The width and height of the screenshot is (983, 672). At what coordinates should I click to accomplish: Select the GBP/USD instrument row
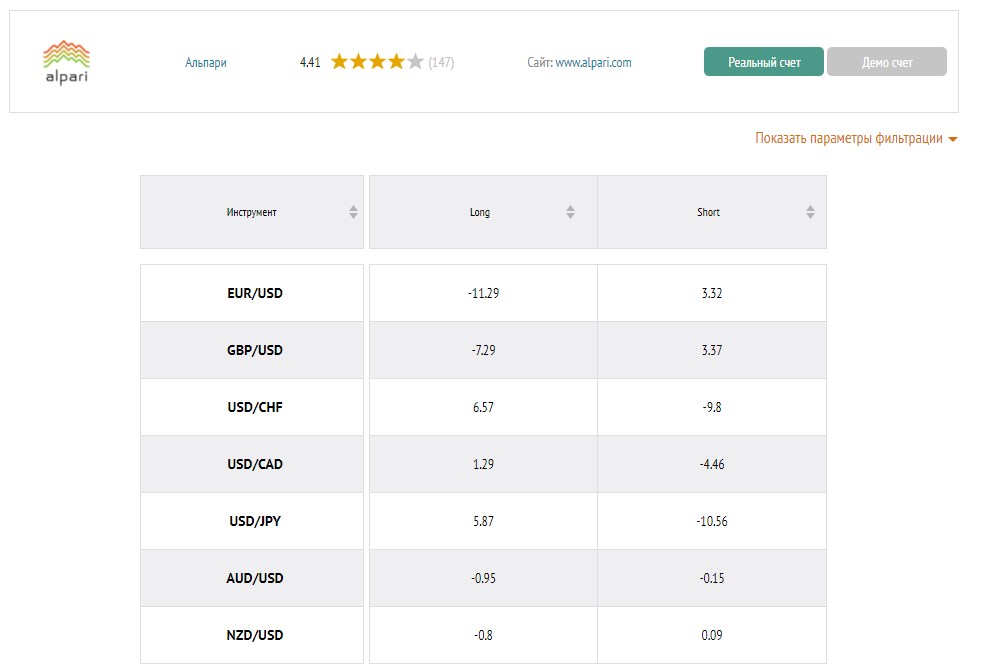click(x=255, y=350)
